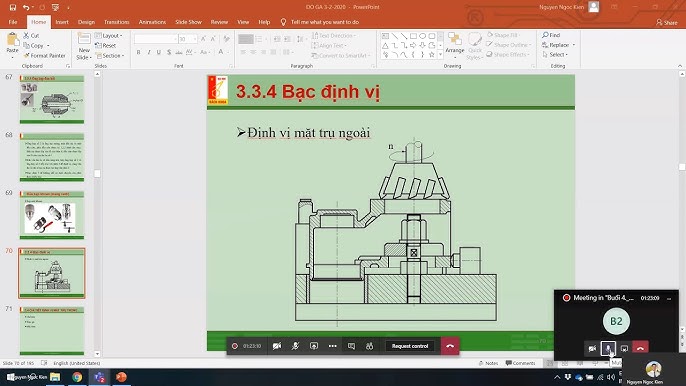Open more actions in meeting toolbar

pyautogui.click(x=332, y=346)
